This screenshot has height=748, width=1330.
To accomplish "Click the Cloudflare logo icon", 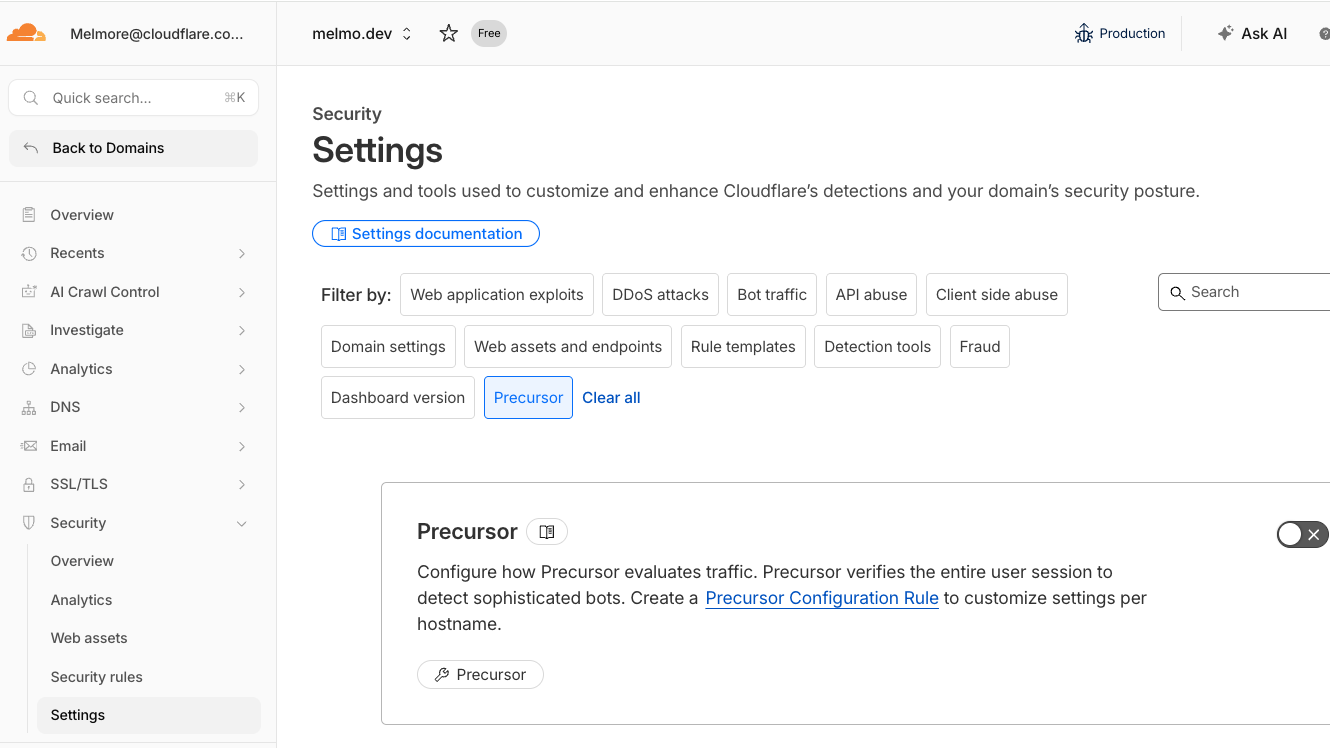I will [26, 33].
